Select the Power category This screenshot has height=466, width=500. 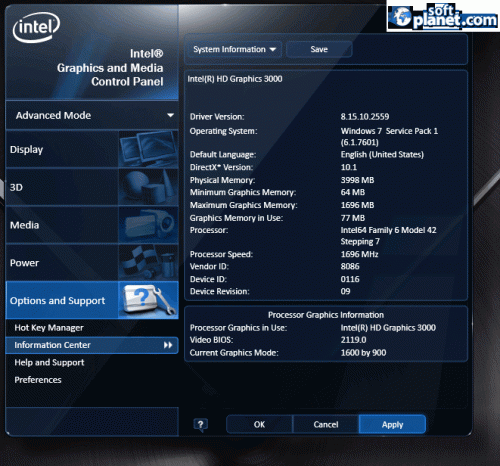click(92, 263)
